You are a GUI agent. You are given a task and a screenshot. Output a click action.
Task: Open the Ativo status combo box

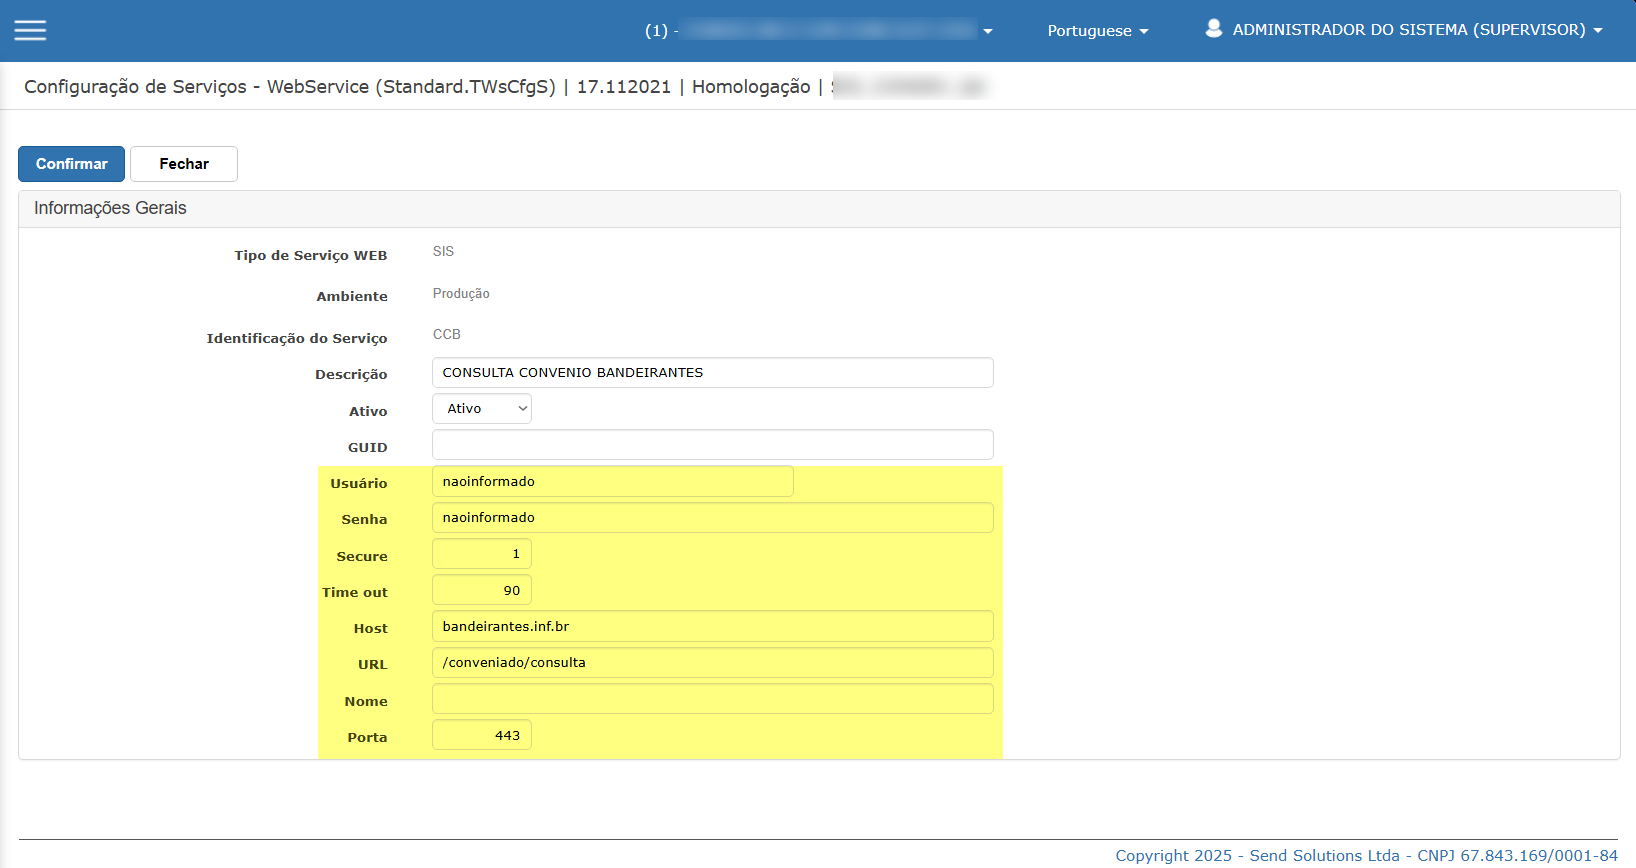482,409
